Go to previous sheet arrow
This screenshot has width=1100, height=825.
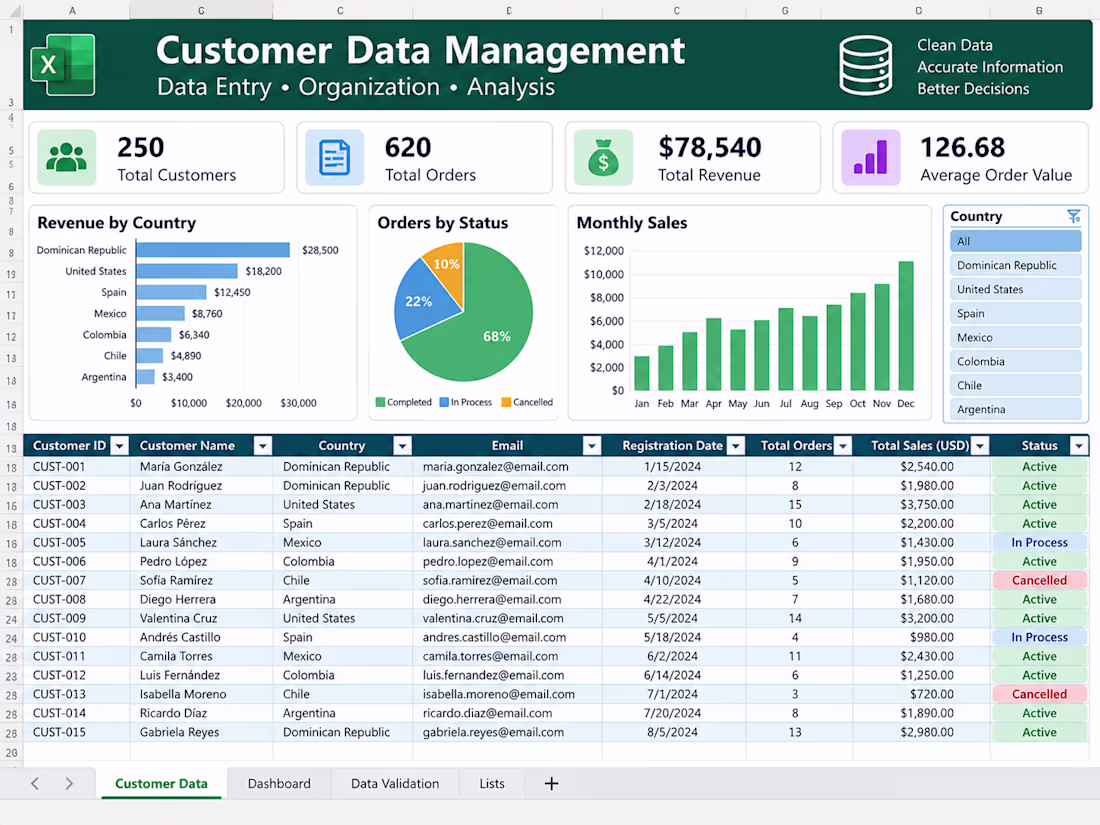pyautogui.click(x=35, y=784)
